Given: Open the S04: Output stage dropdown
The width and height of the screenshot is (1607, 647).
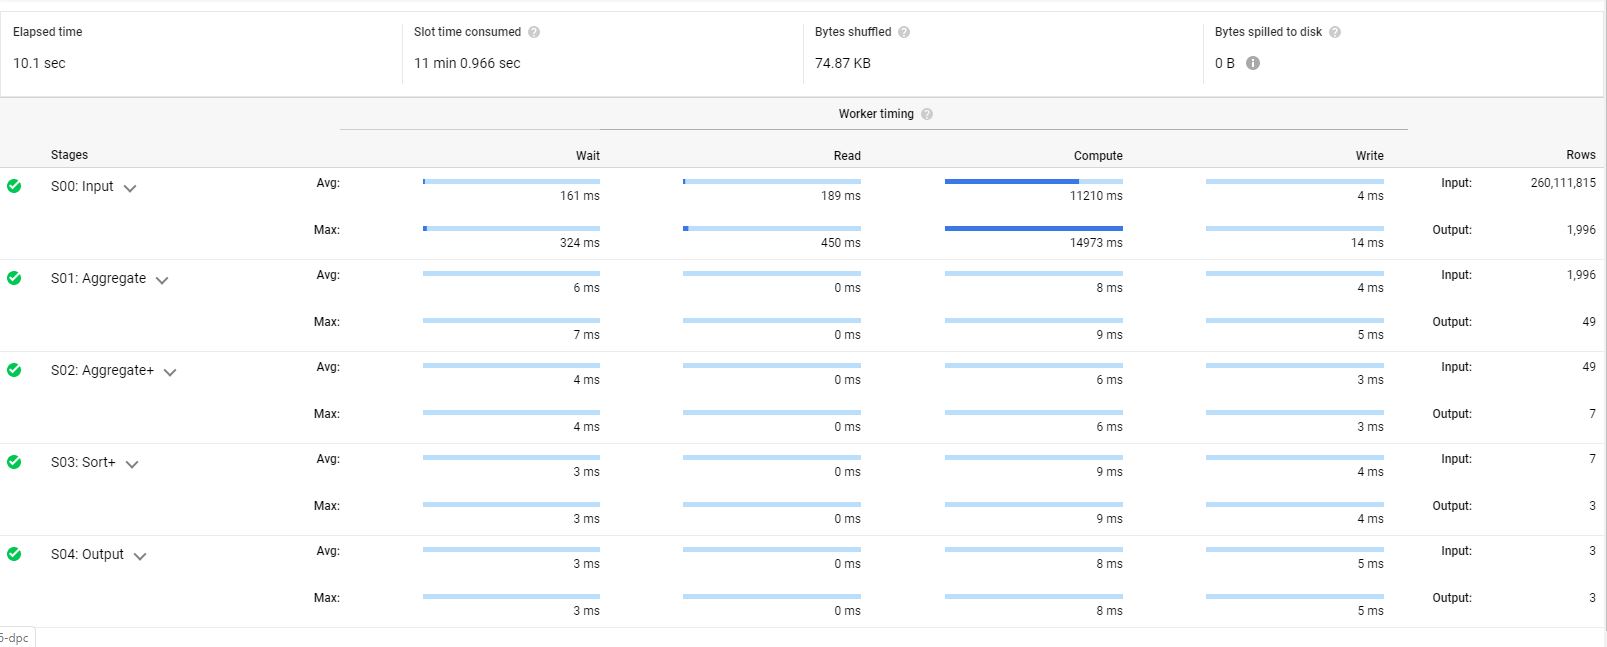Looking at the screenshot, I should pos(140,556).
